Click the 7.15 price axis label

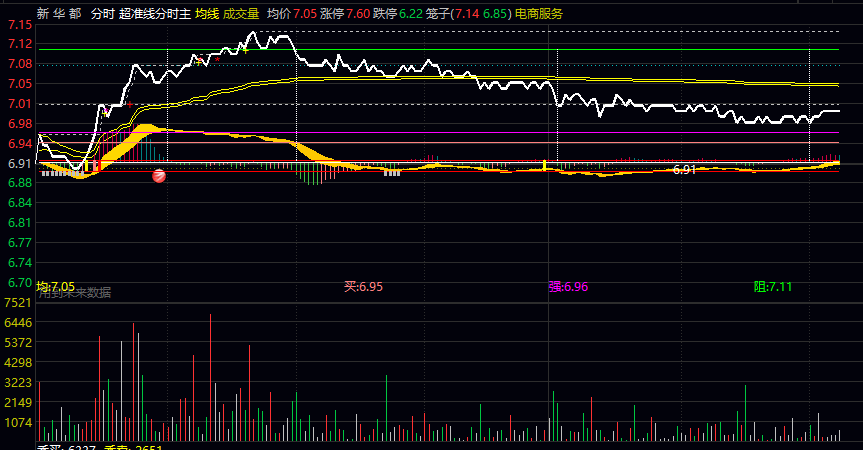(20, 25)
